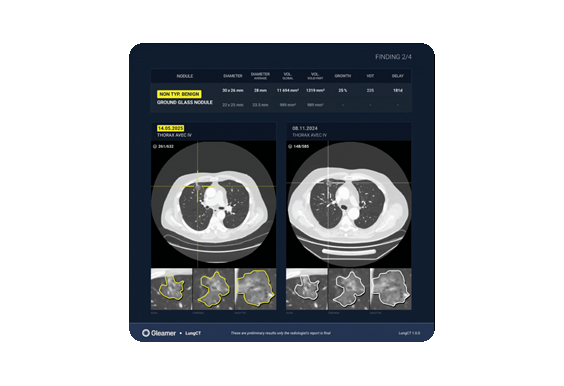Click the LungCT version text in footer
Viewport: 564px width, 386px height.
[x=409, y=333]
